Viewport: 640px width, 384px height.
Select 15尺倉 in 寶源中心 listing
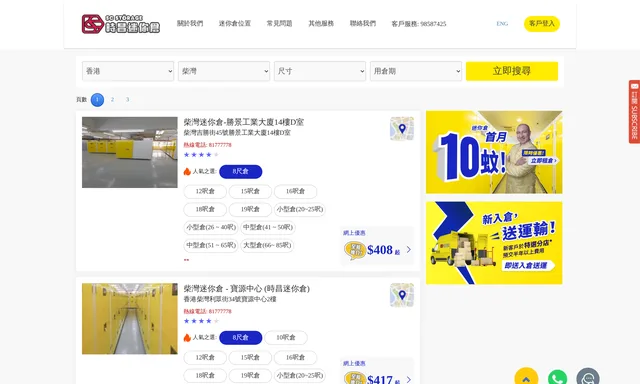[250, 357]
